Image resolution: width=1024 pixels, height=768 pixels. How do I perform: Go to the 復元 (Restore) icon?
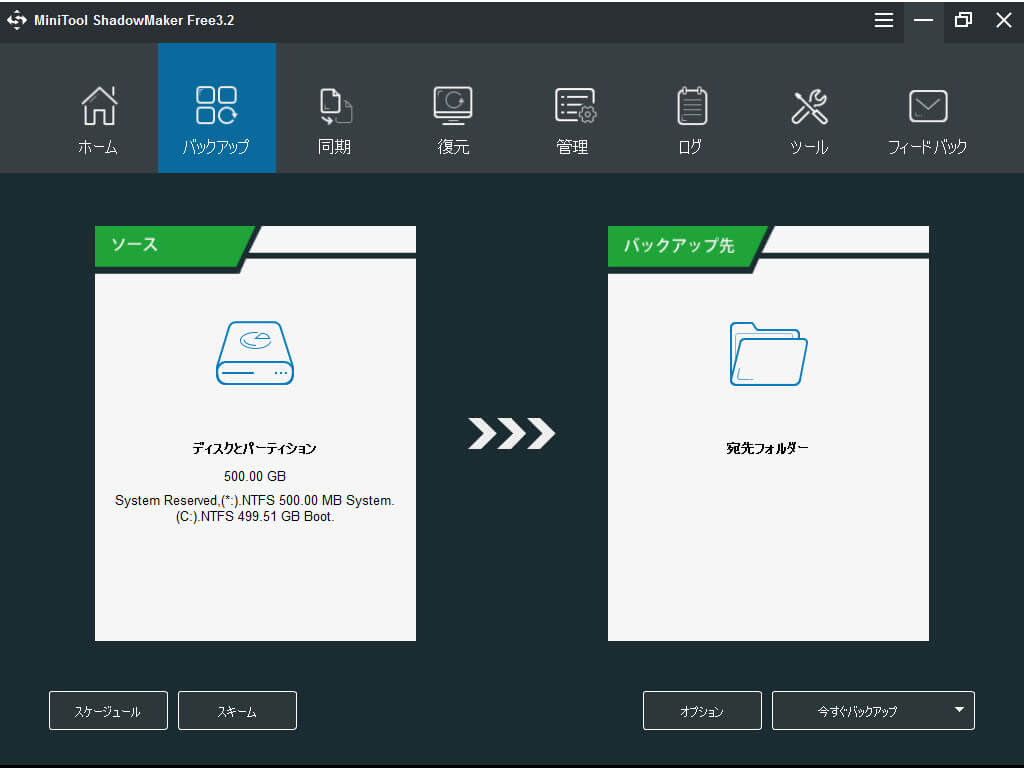click(453, 105)
